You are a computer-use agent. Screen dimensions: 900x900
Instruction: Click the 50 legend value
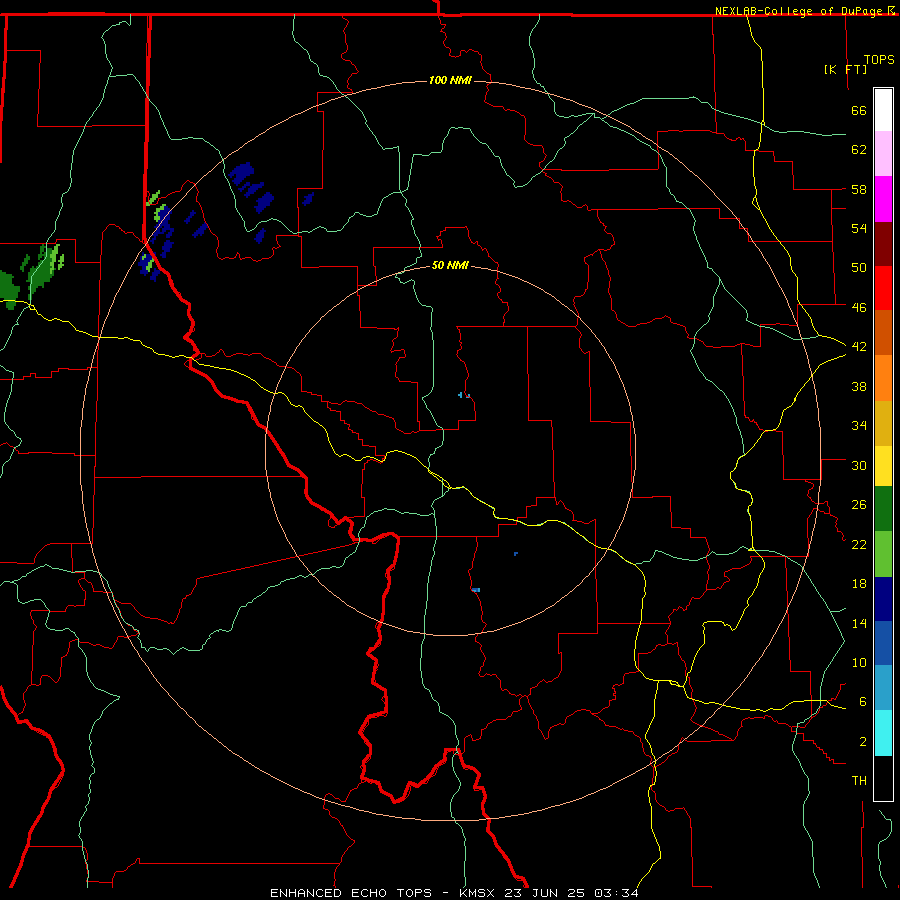(x=859, y=267)
